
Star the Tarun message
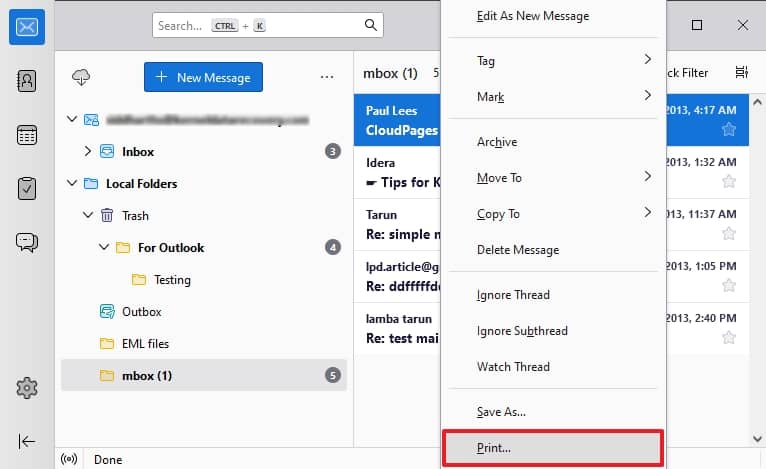(x=729, y=234)
